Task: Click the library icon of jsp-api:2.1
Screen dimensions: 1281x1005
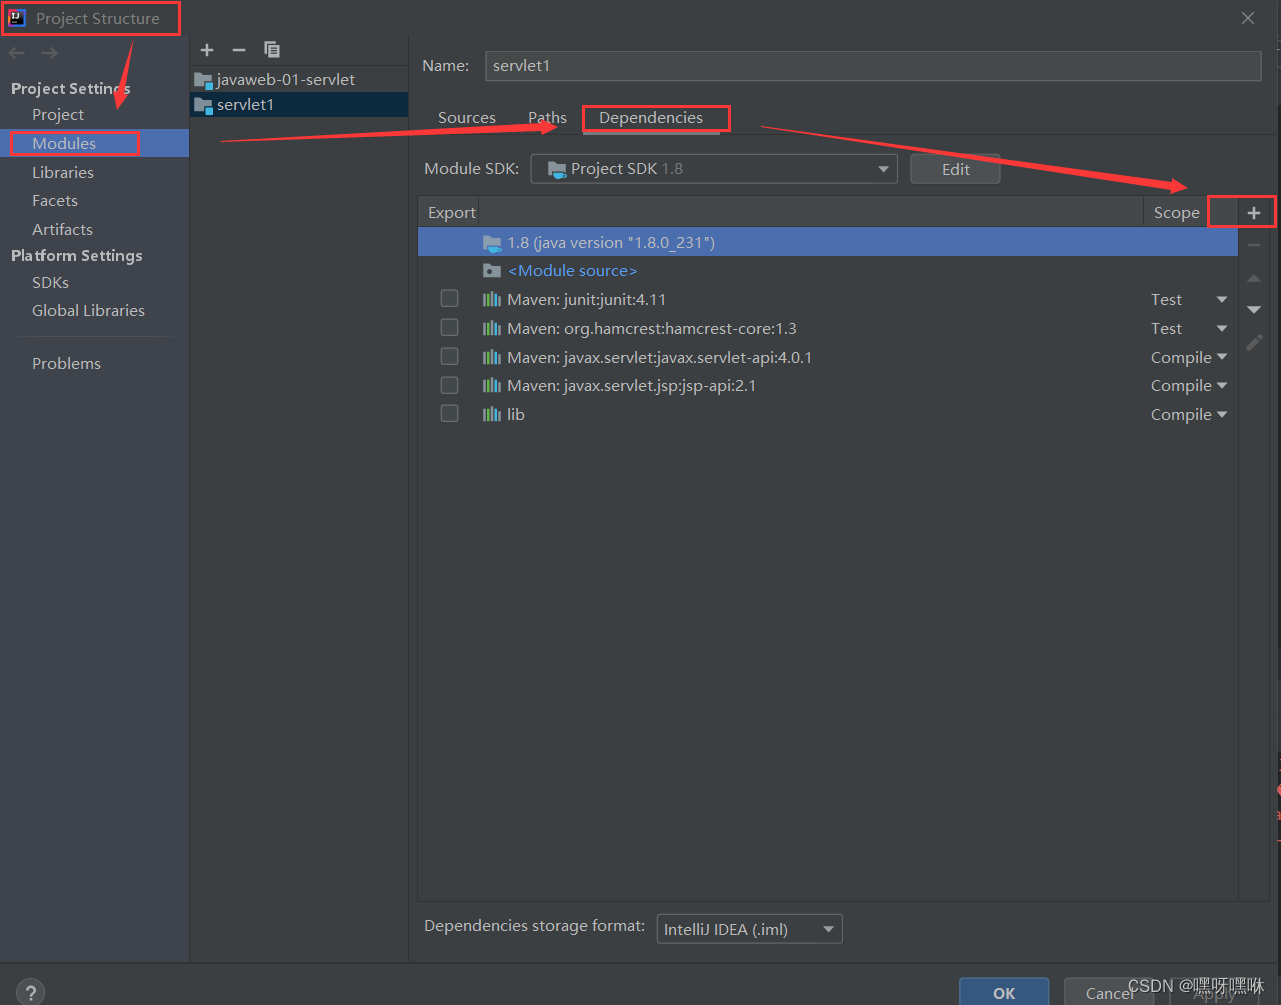Action: click(492, 385)
